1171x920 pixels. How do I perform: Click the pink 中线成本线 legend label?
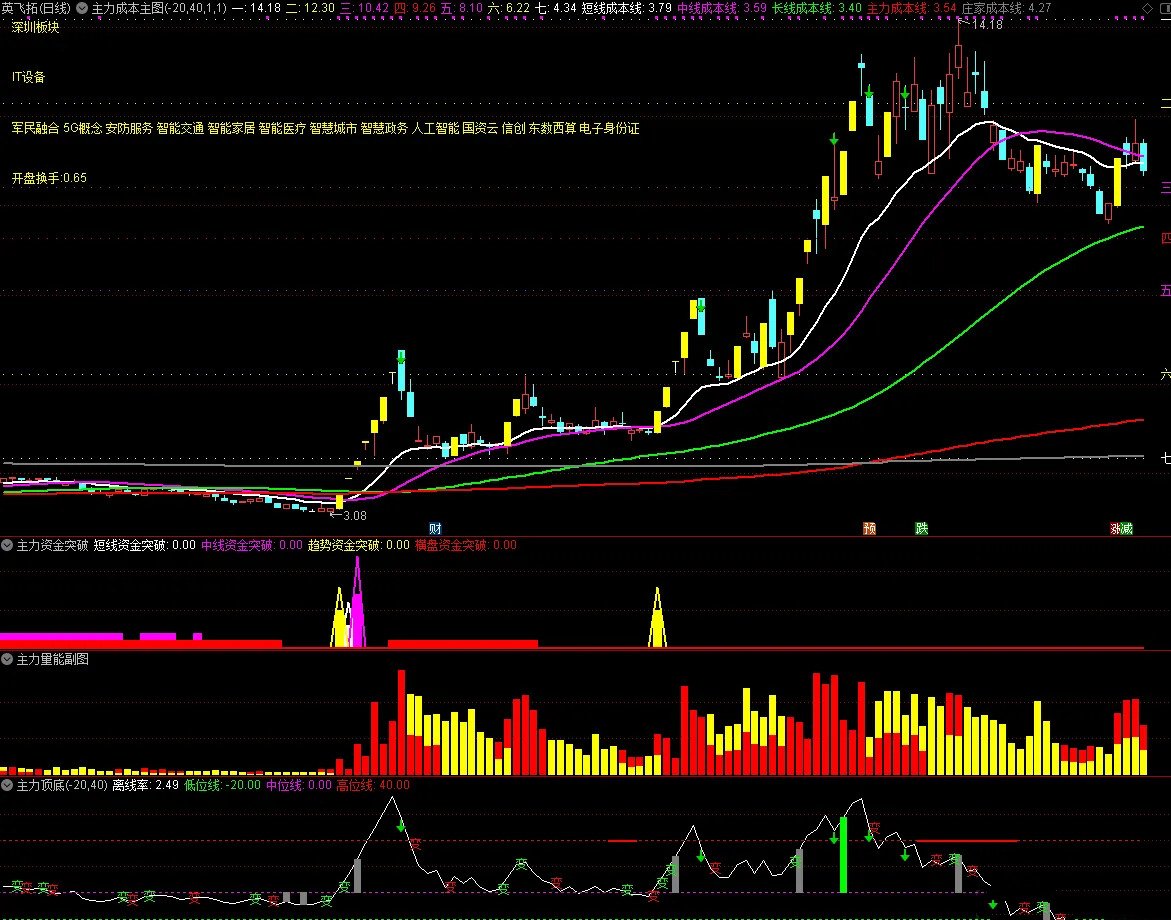click(708, 7)
